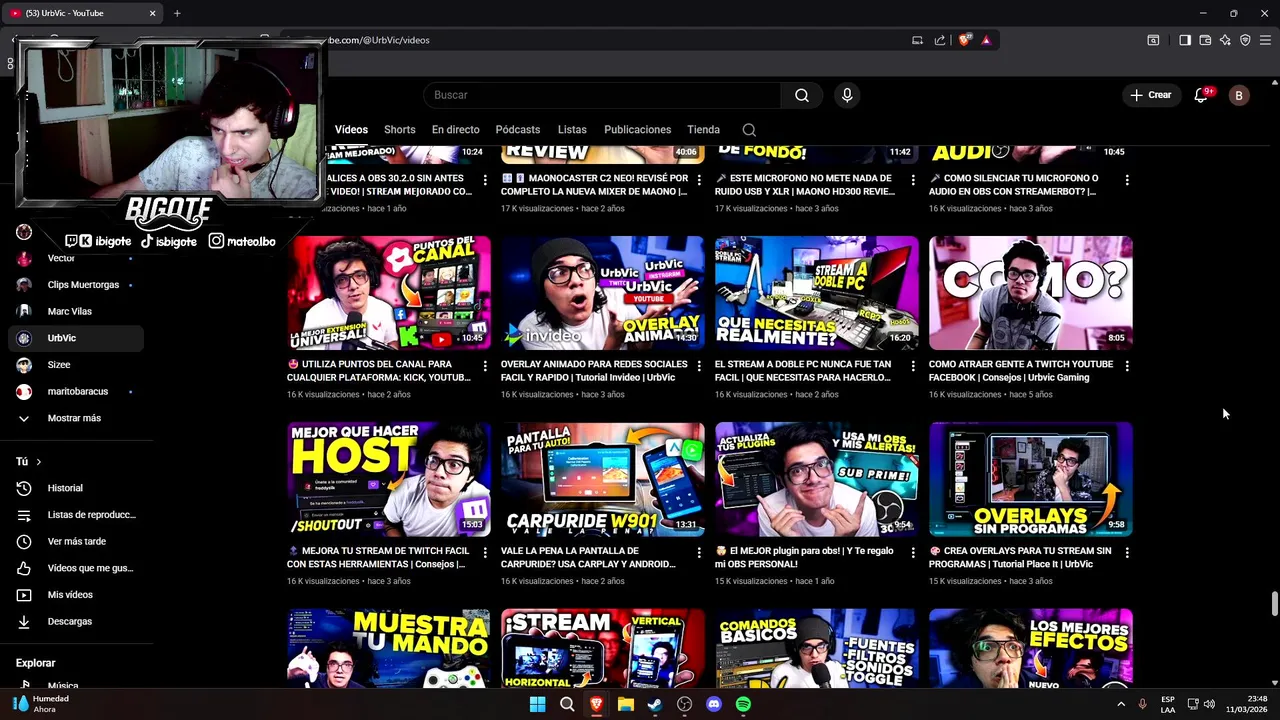Expand the Tú section chevron
1280x720 pixels.
tap(38, 462)
